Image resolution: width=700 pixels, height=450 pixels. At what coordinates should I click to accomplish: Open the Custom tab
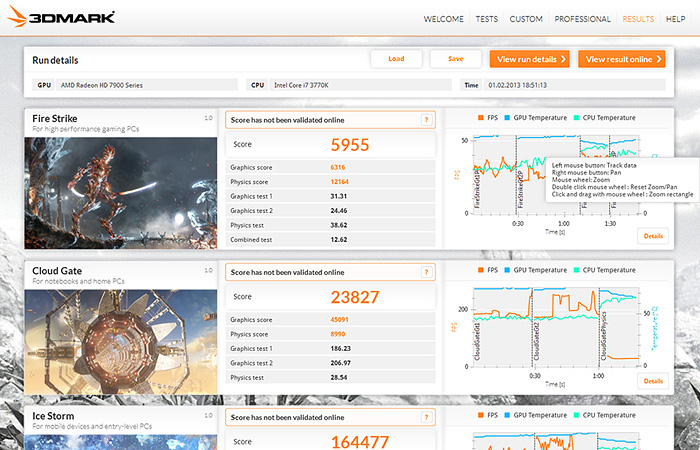(x=526, y=19)
